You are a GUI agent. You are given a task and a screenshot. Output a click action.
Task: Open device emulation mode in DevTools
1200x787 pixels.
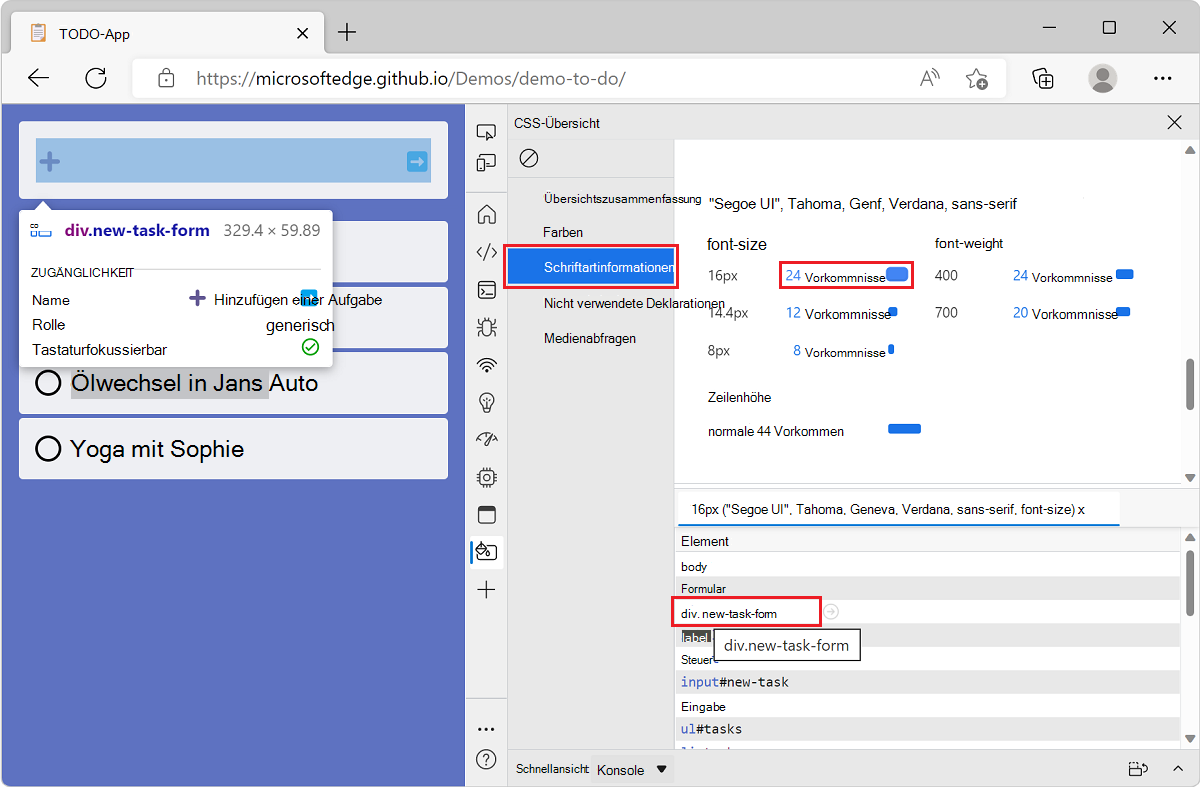coord(486,162)
